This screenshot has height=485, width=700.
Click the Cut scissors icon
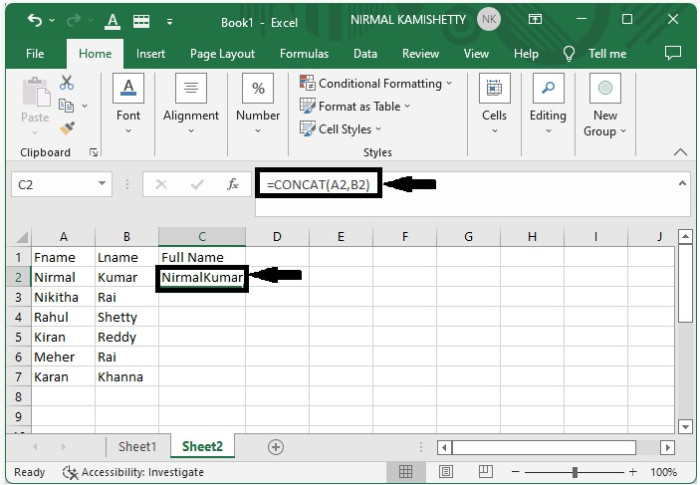tap(67, 83)
